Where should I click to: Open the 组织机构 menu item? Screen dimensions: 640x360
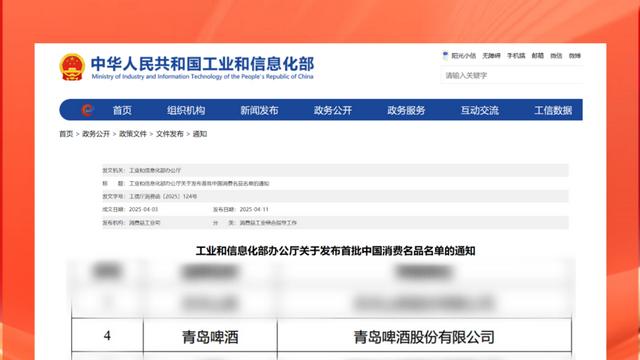pos(186,110)
